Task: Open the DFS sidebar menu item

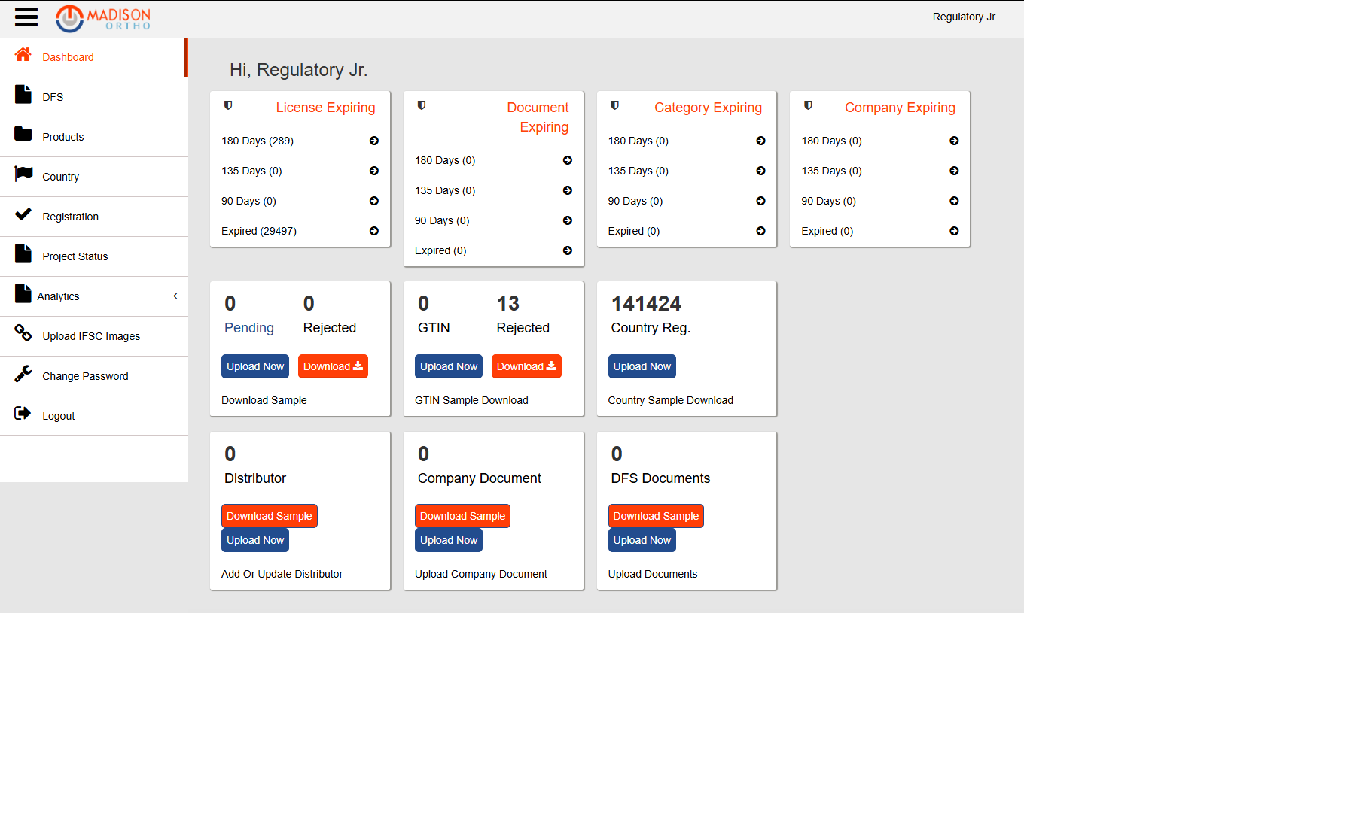Action: pos(52,97)
